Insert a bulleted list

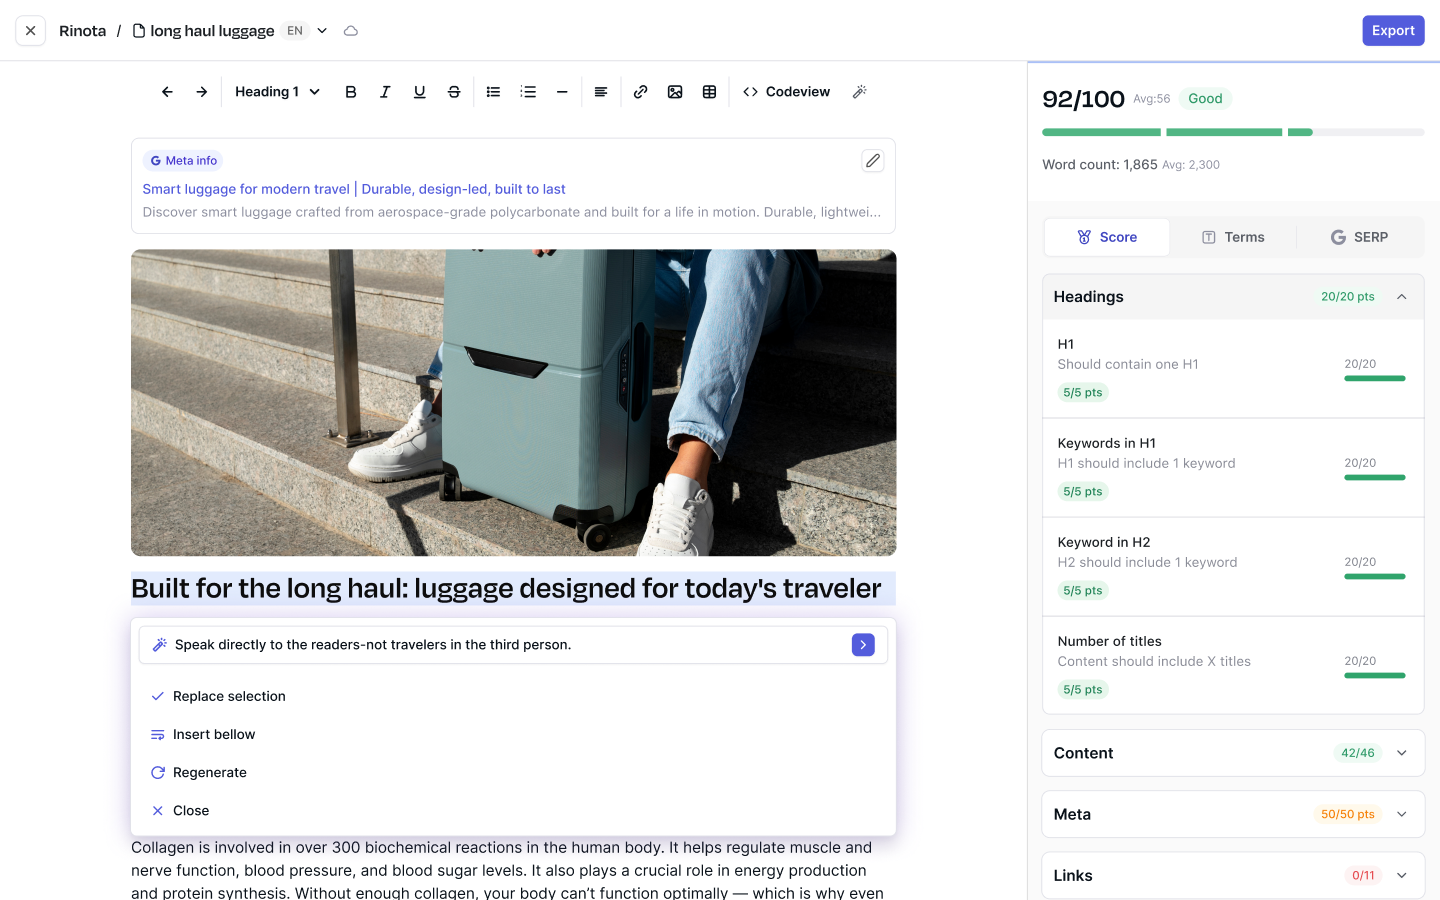pos(494,92)
